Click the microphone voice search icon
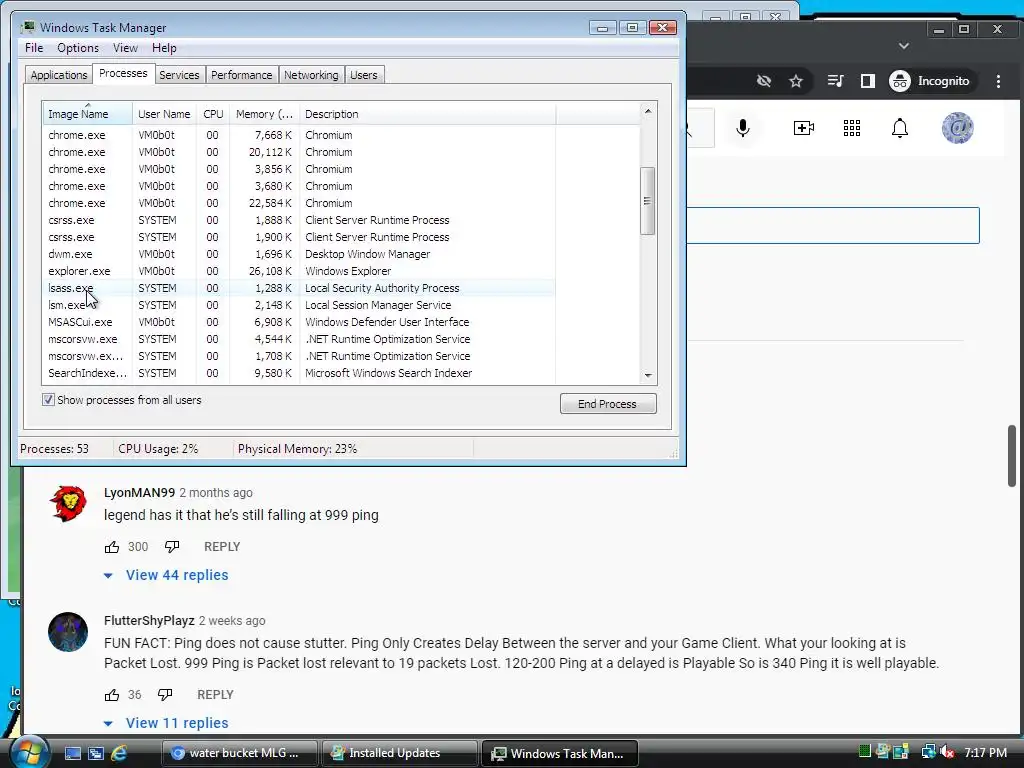The width and height of the screenshot is (1024, 768). (743, 128)
